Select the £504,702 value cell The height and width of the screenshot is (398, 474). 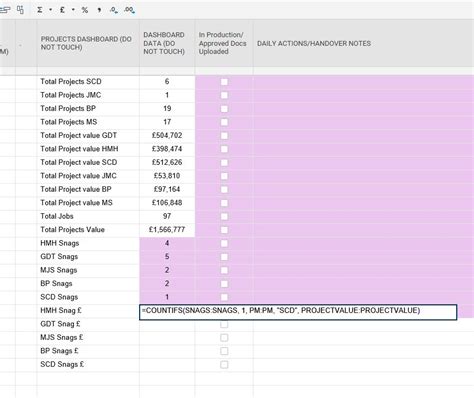pos(167,136)
